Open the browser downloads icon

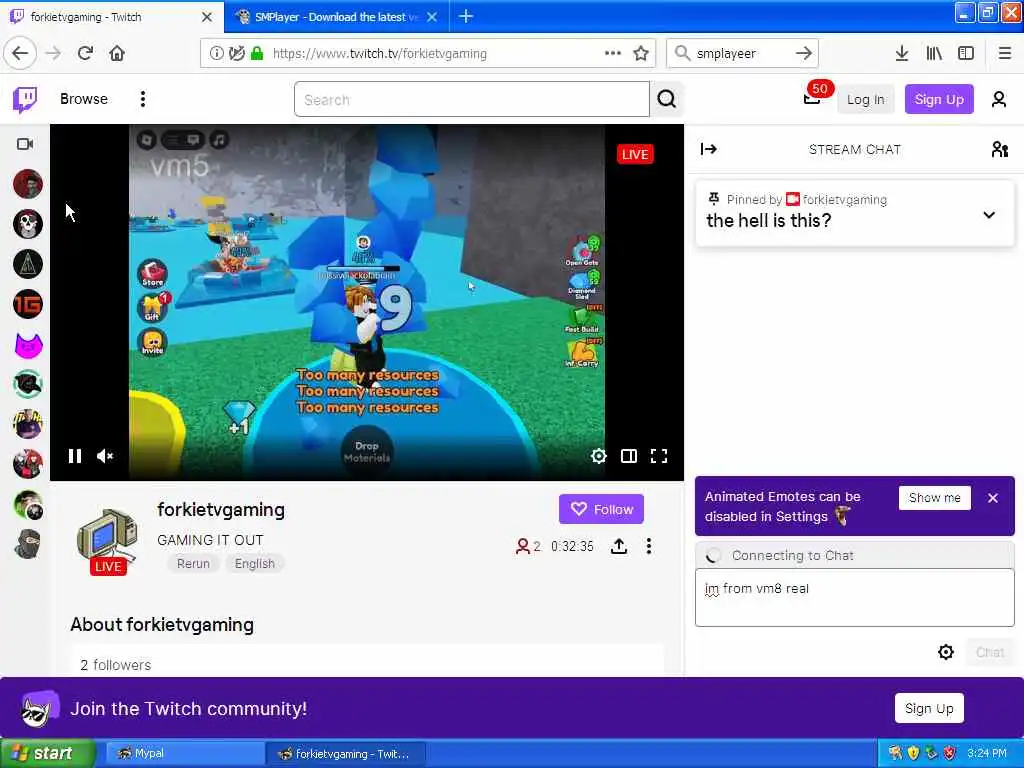coord(901,54)
